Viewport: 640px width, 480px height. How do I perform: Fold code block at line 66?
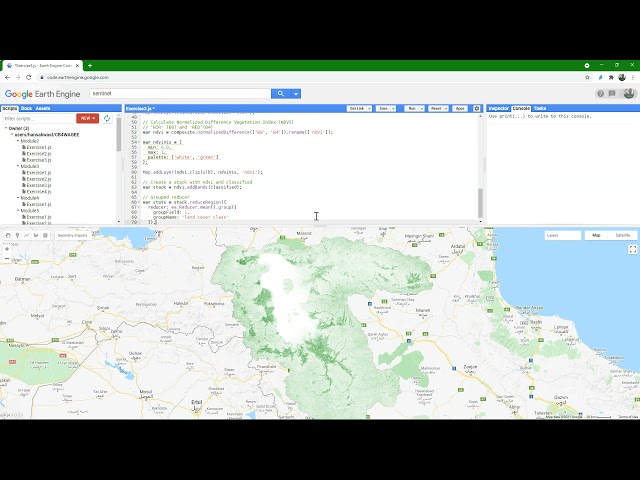tap(139, 202)
